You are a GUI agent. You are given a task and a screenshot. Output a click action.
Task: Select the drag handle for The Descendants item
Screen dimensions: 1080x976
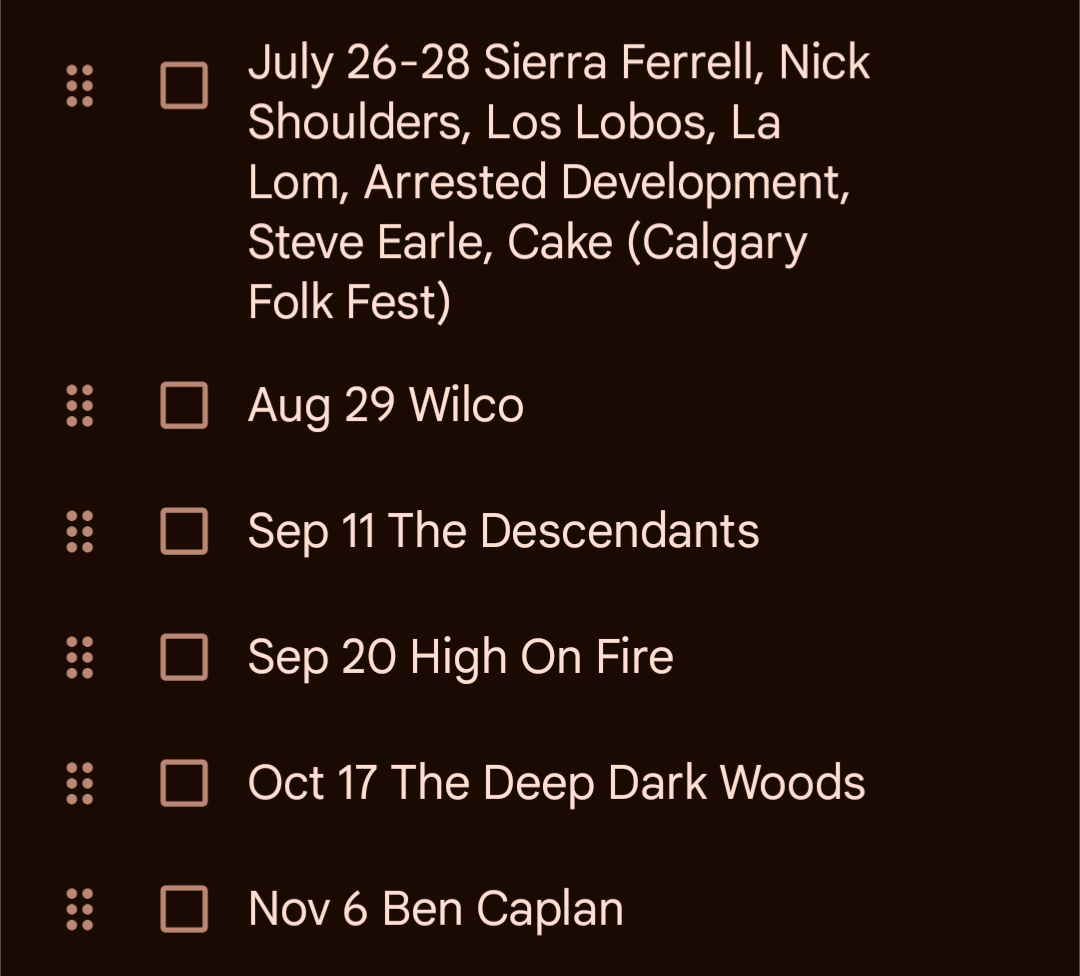tap(79, 532)
